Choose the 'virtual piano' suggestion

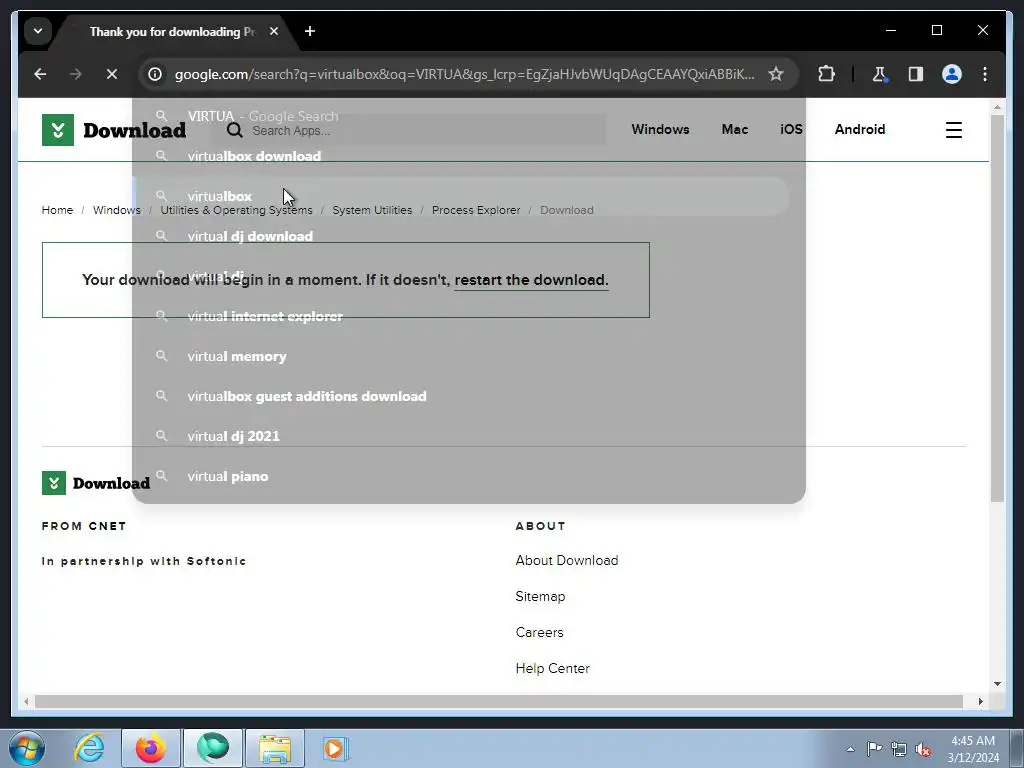click(x=460, y=476)
